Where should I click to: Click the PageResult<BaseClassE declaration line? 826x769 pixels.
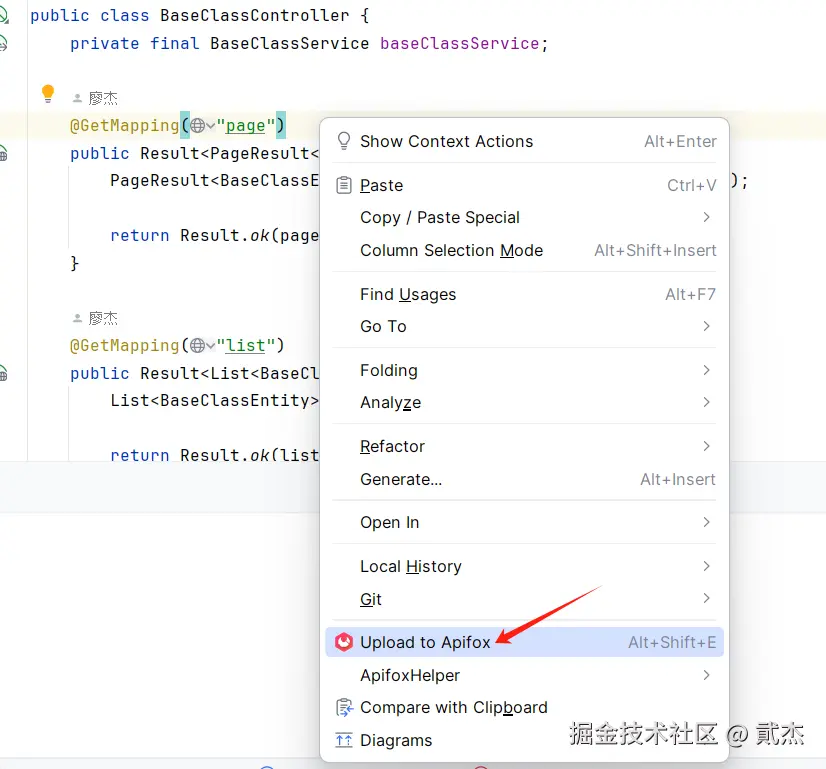(x=214, y=180)
